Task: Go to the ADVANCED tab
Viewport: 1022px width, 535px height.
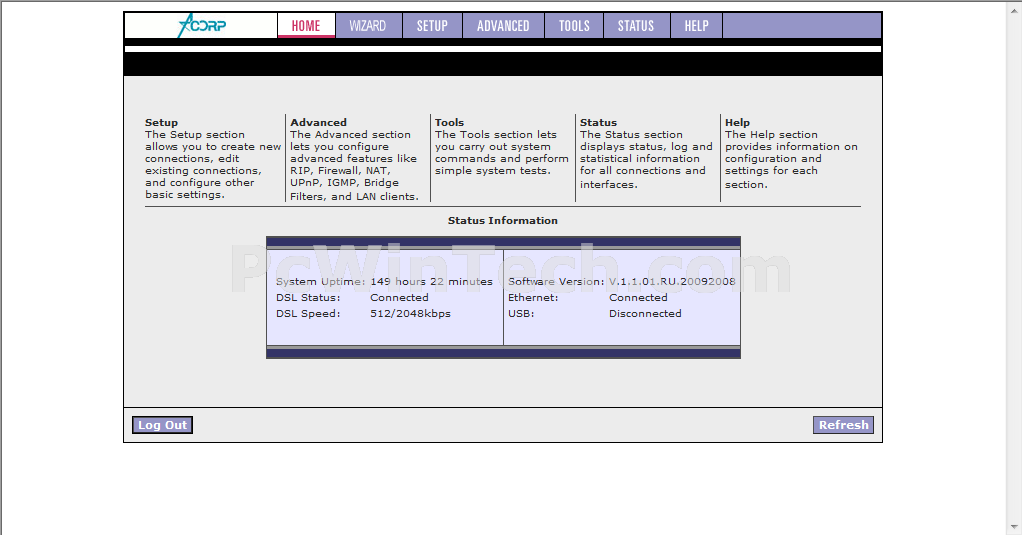Action: click(503, 25)
